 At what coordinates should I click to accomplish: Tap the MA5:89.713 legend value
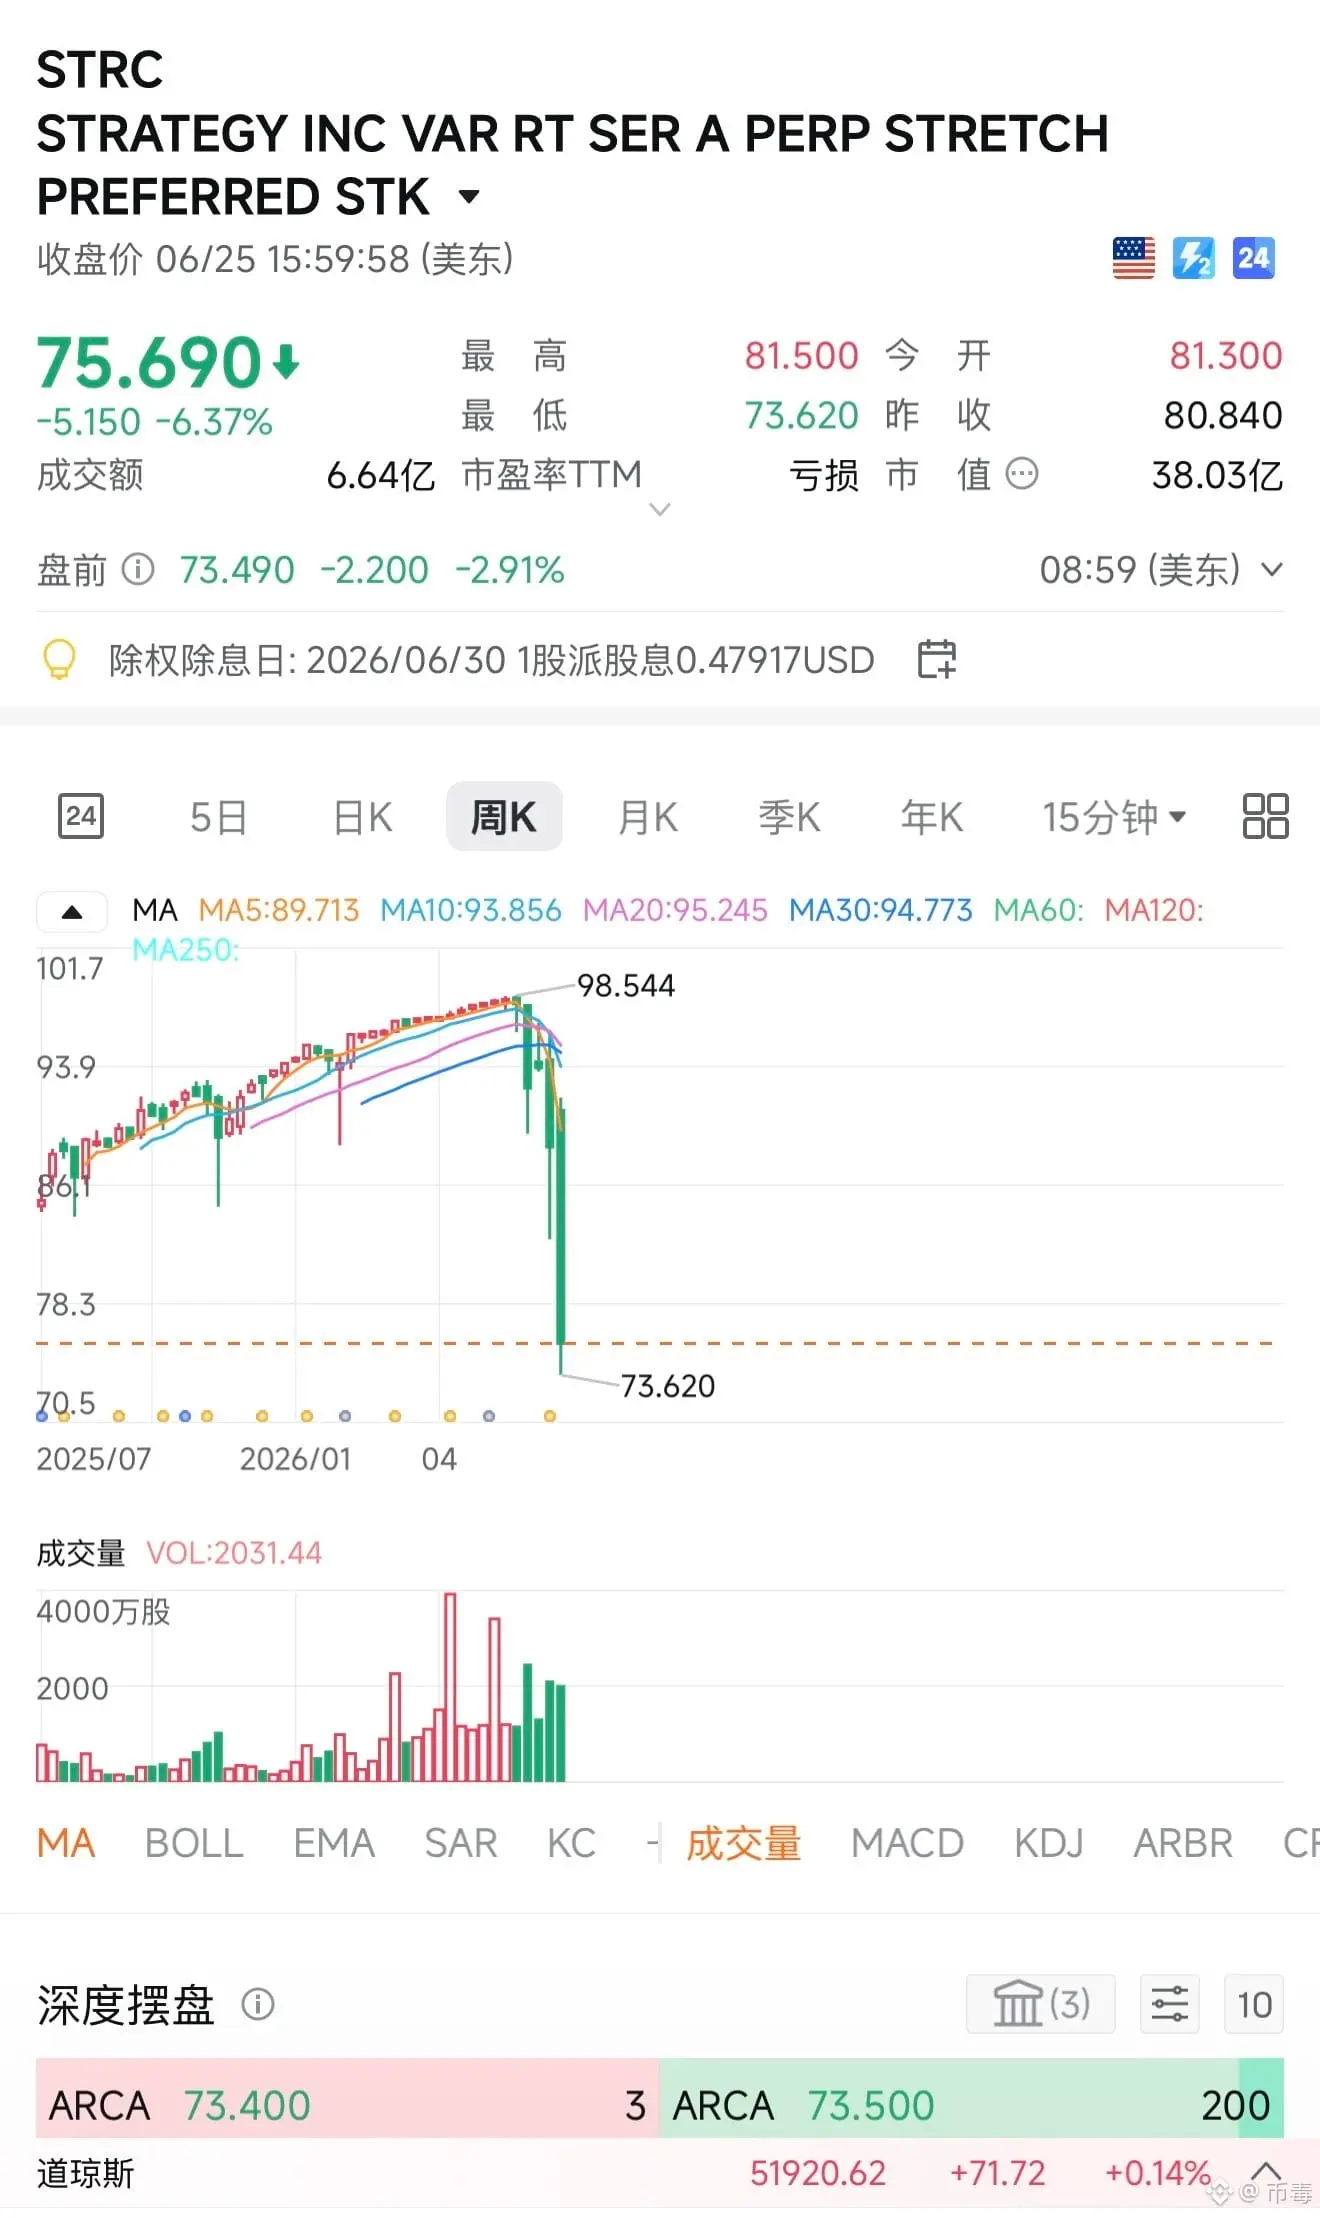coord(278,910)
